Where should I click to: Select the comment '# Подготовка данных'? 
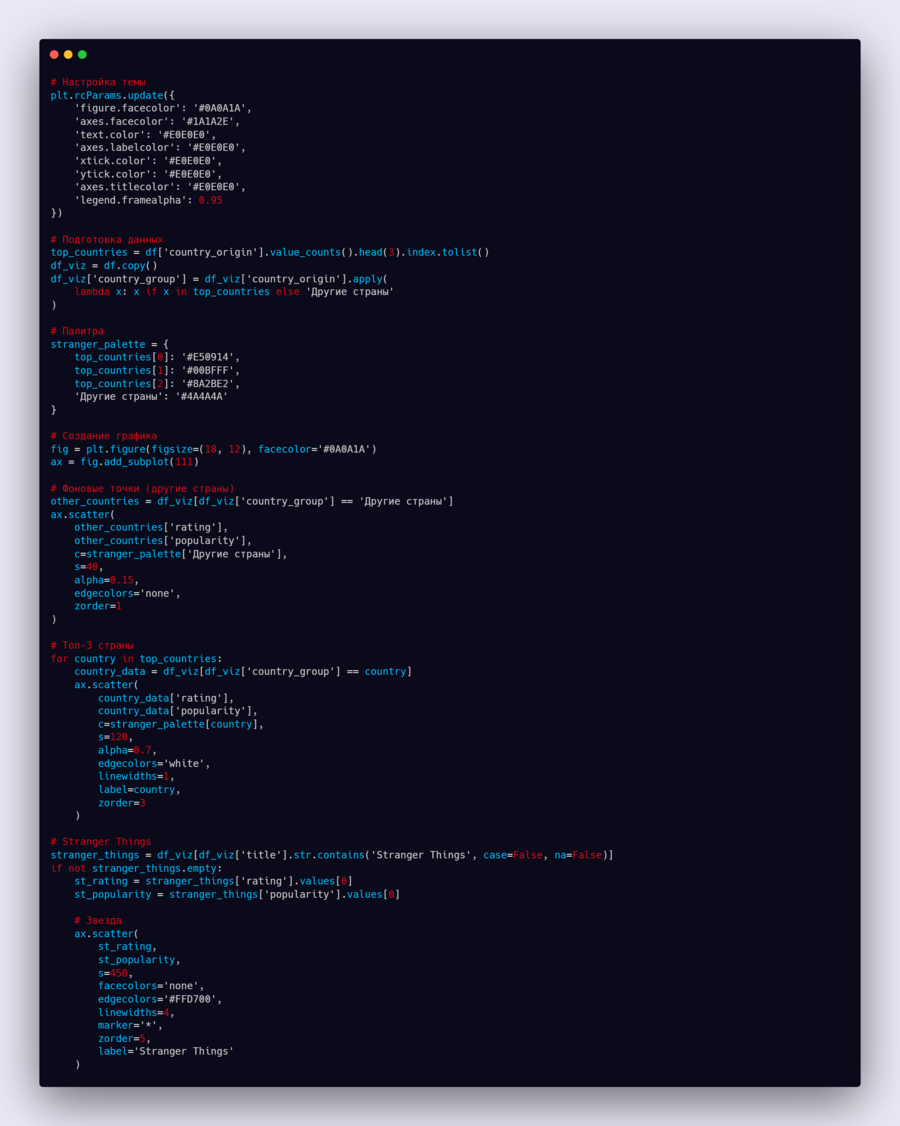click(x=106, y=239)
